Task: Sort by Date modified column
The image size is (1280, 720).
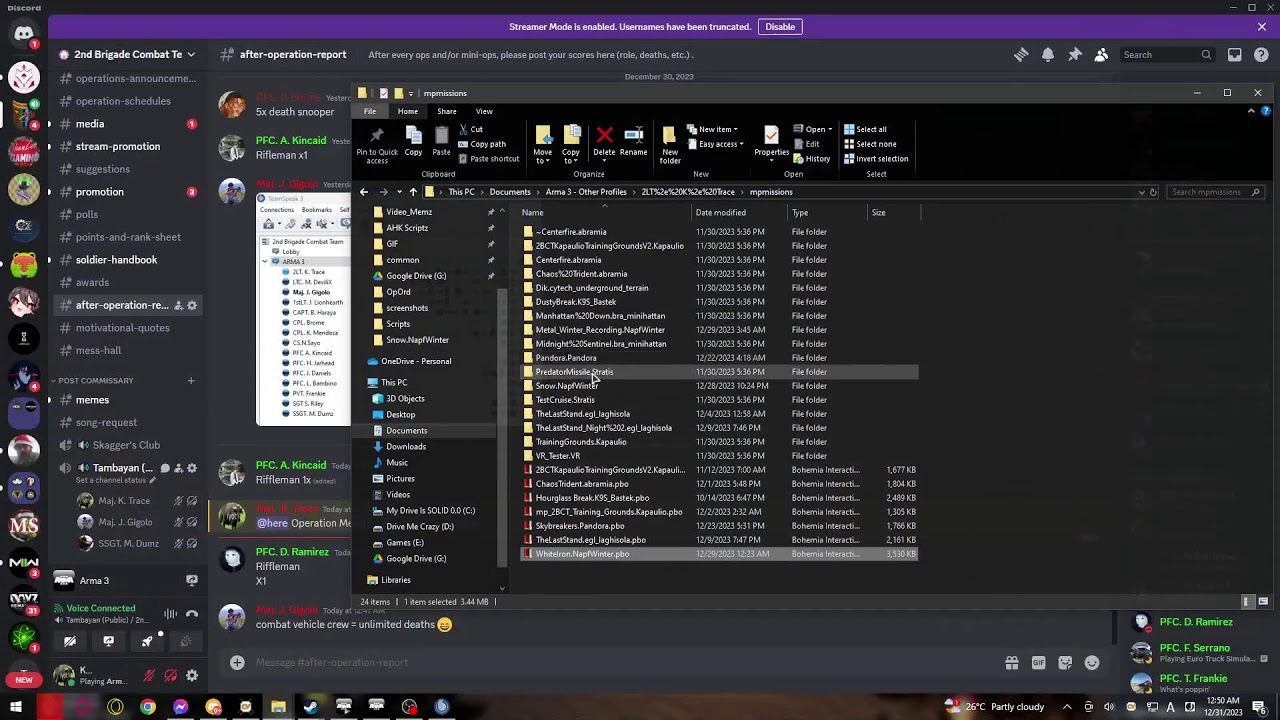Action: click(720, 213)
